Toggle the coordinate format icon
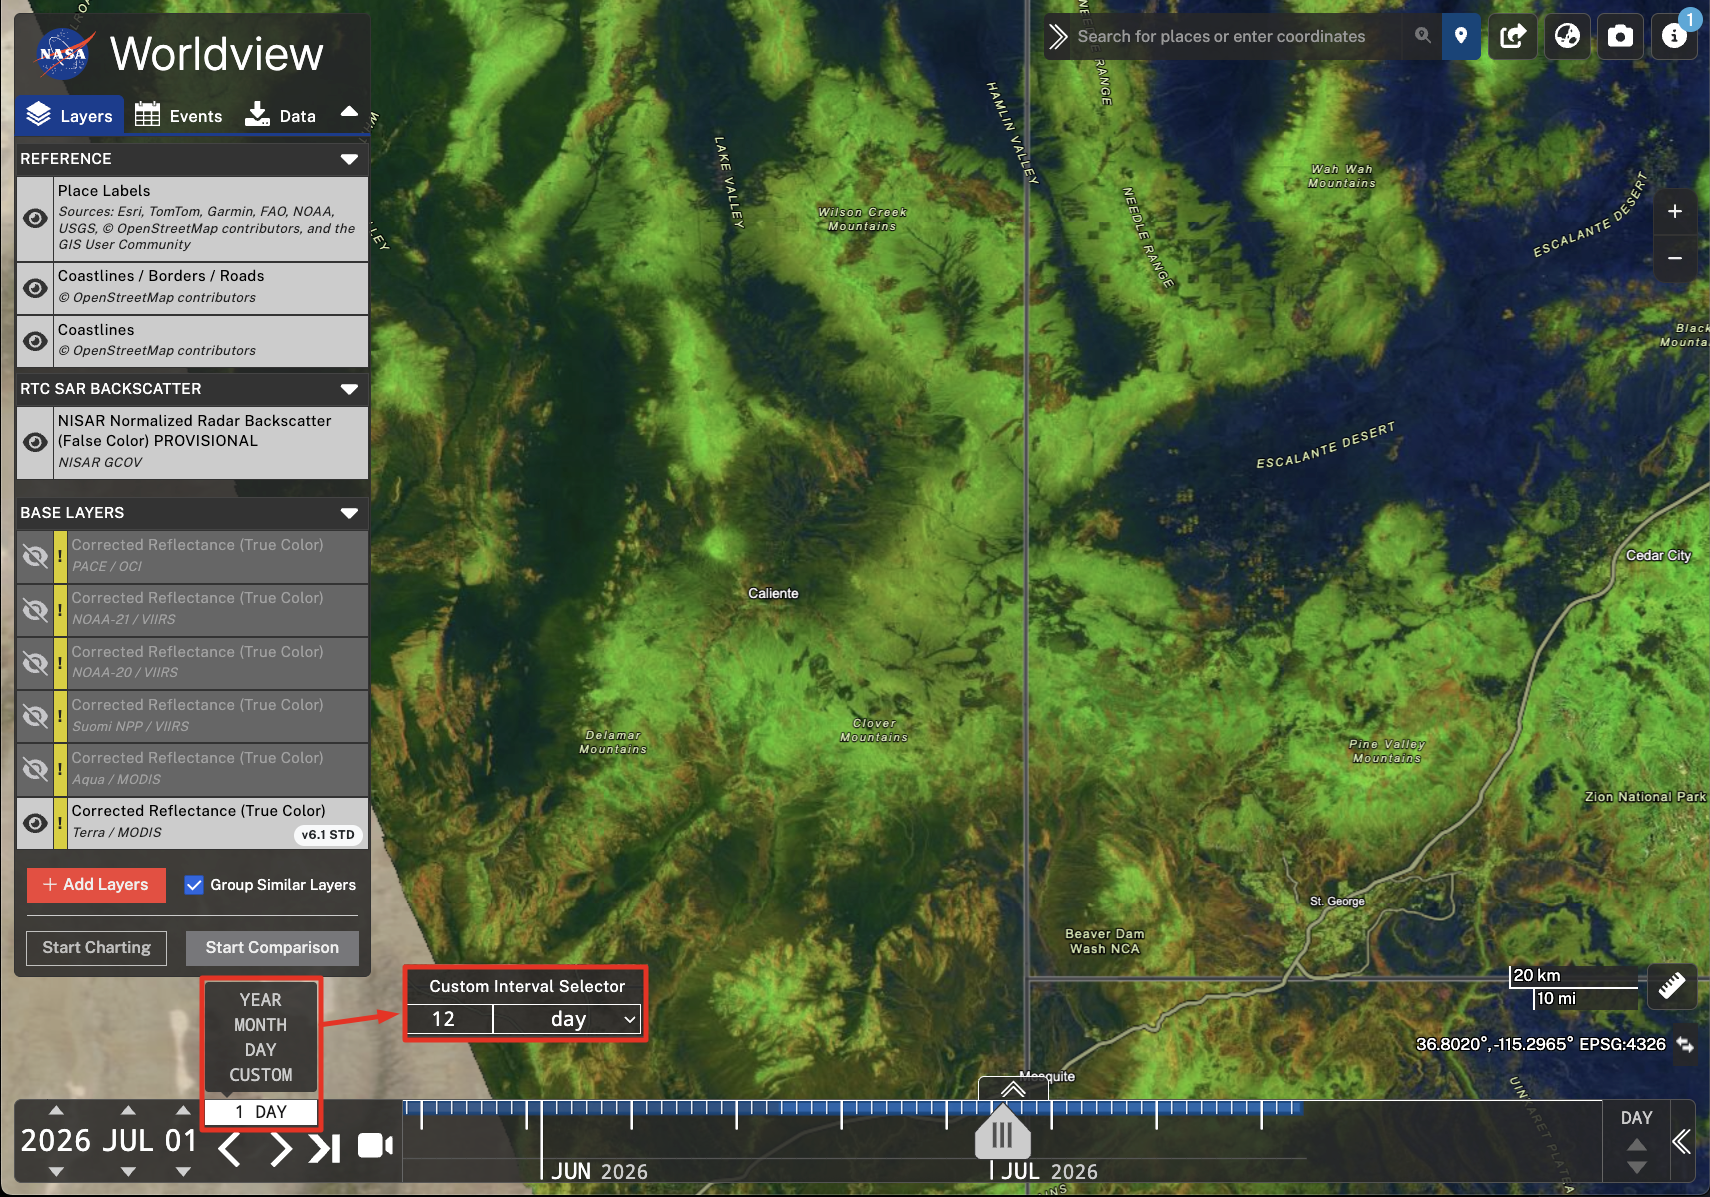This screenshot has height=1197, width=1710. click(1686, 1044)
